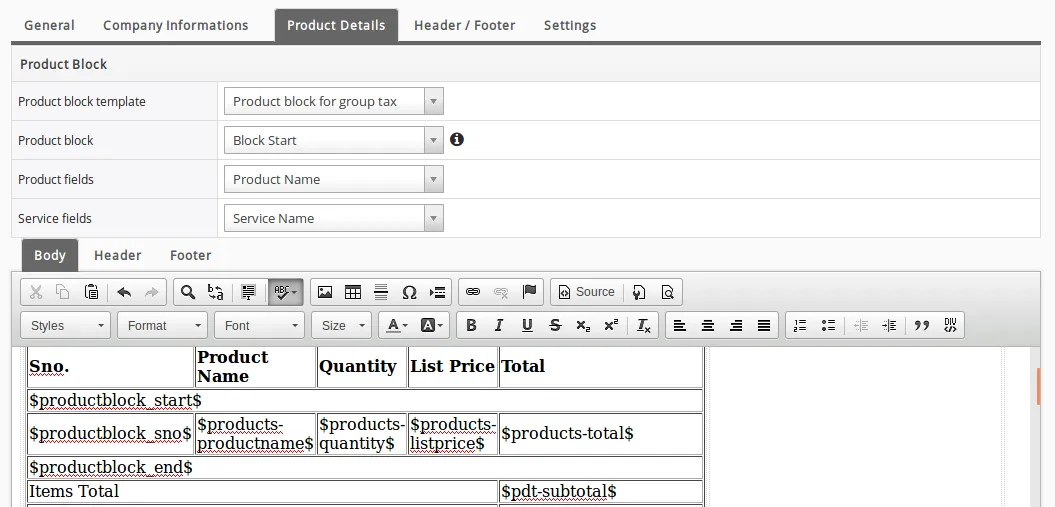
Task: Click the info icon beside Block Start
Action: tap(457, 140)
